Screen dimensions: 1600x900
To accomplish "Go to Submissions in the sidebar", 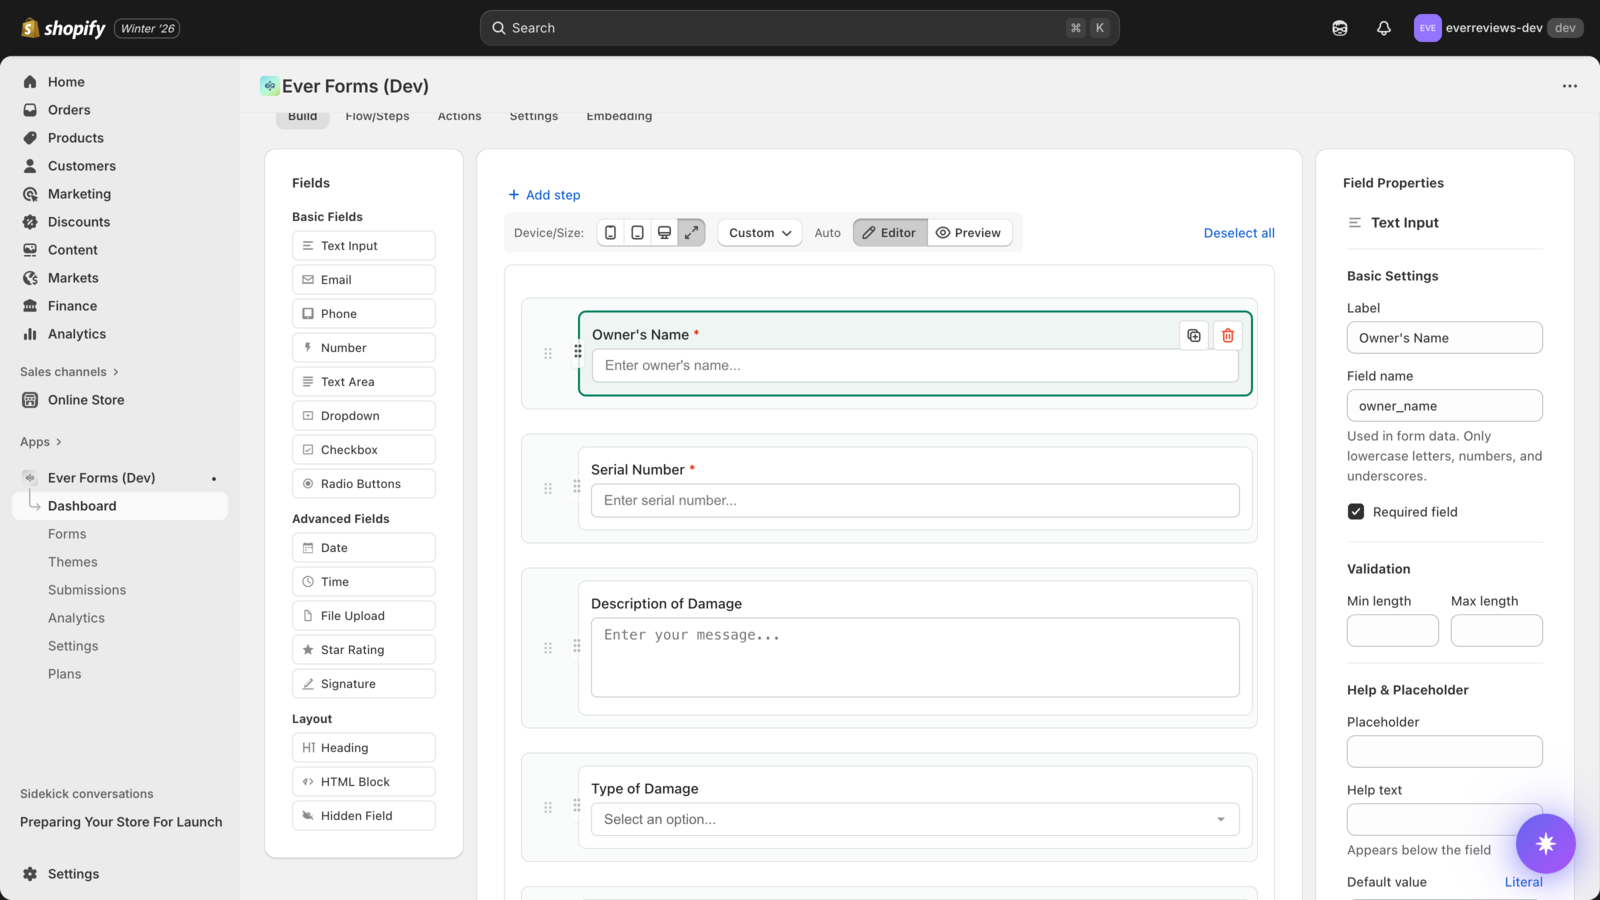I will [87, 590].
